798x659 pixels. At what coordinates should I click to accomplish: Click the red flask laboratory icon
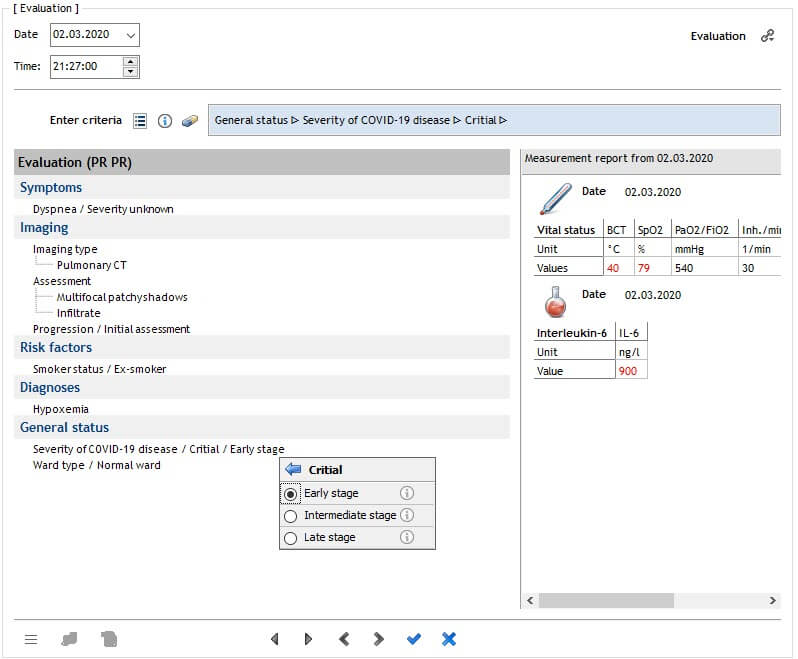pos(555,302)
